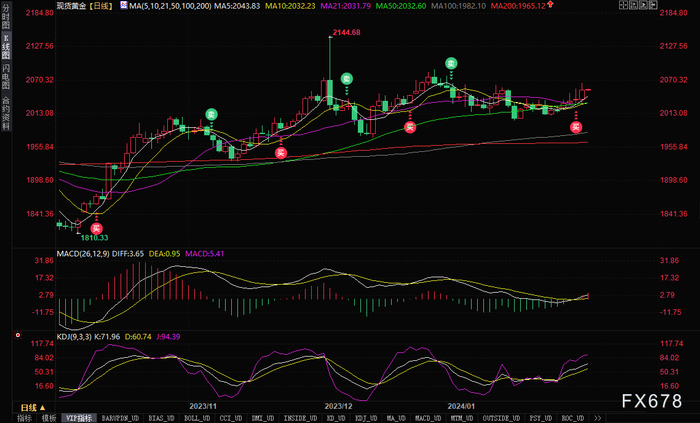700x423 pixels.
Task: Click the 1810.33 low price label
Action: coord(94,238)
